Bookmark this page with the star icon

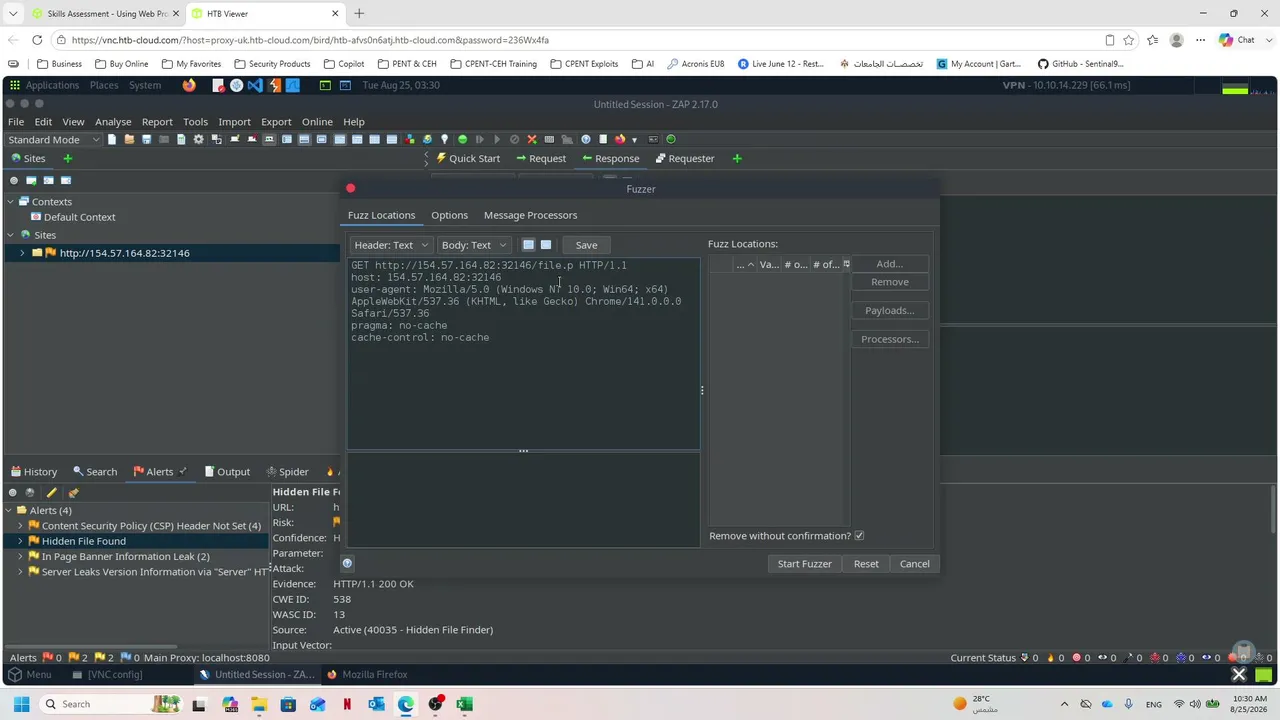click(x=1129, y=40)
